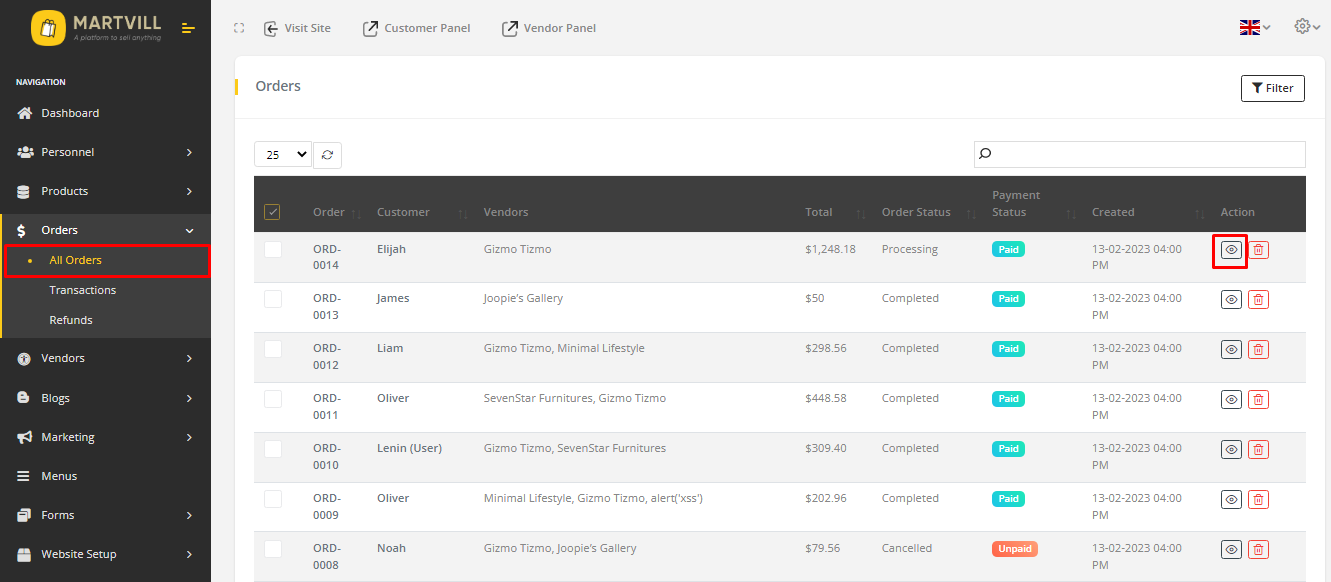1331x582 pixels.
Task: Click the refresh icon beside page size selector
Action: coord(327,155)
